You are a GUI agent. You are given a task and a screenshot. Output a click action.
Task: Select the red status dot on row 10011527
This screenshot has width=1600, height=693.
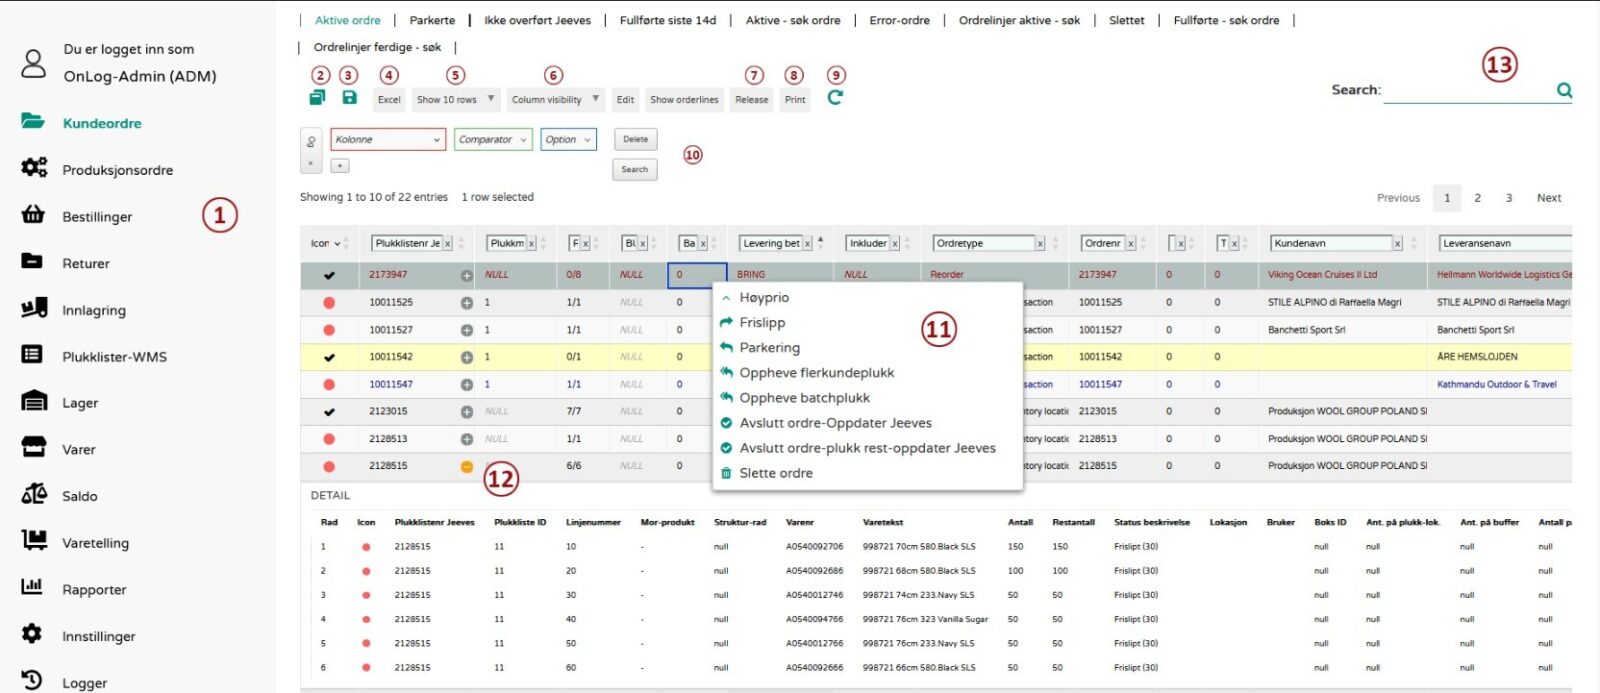tap(329, 330)
